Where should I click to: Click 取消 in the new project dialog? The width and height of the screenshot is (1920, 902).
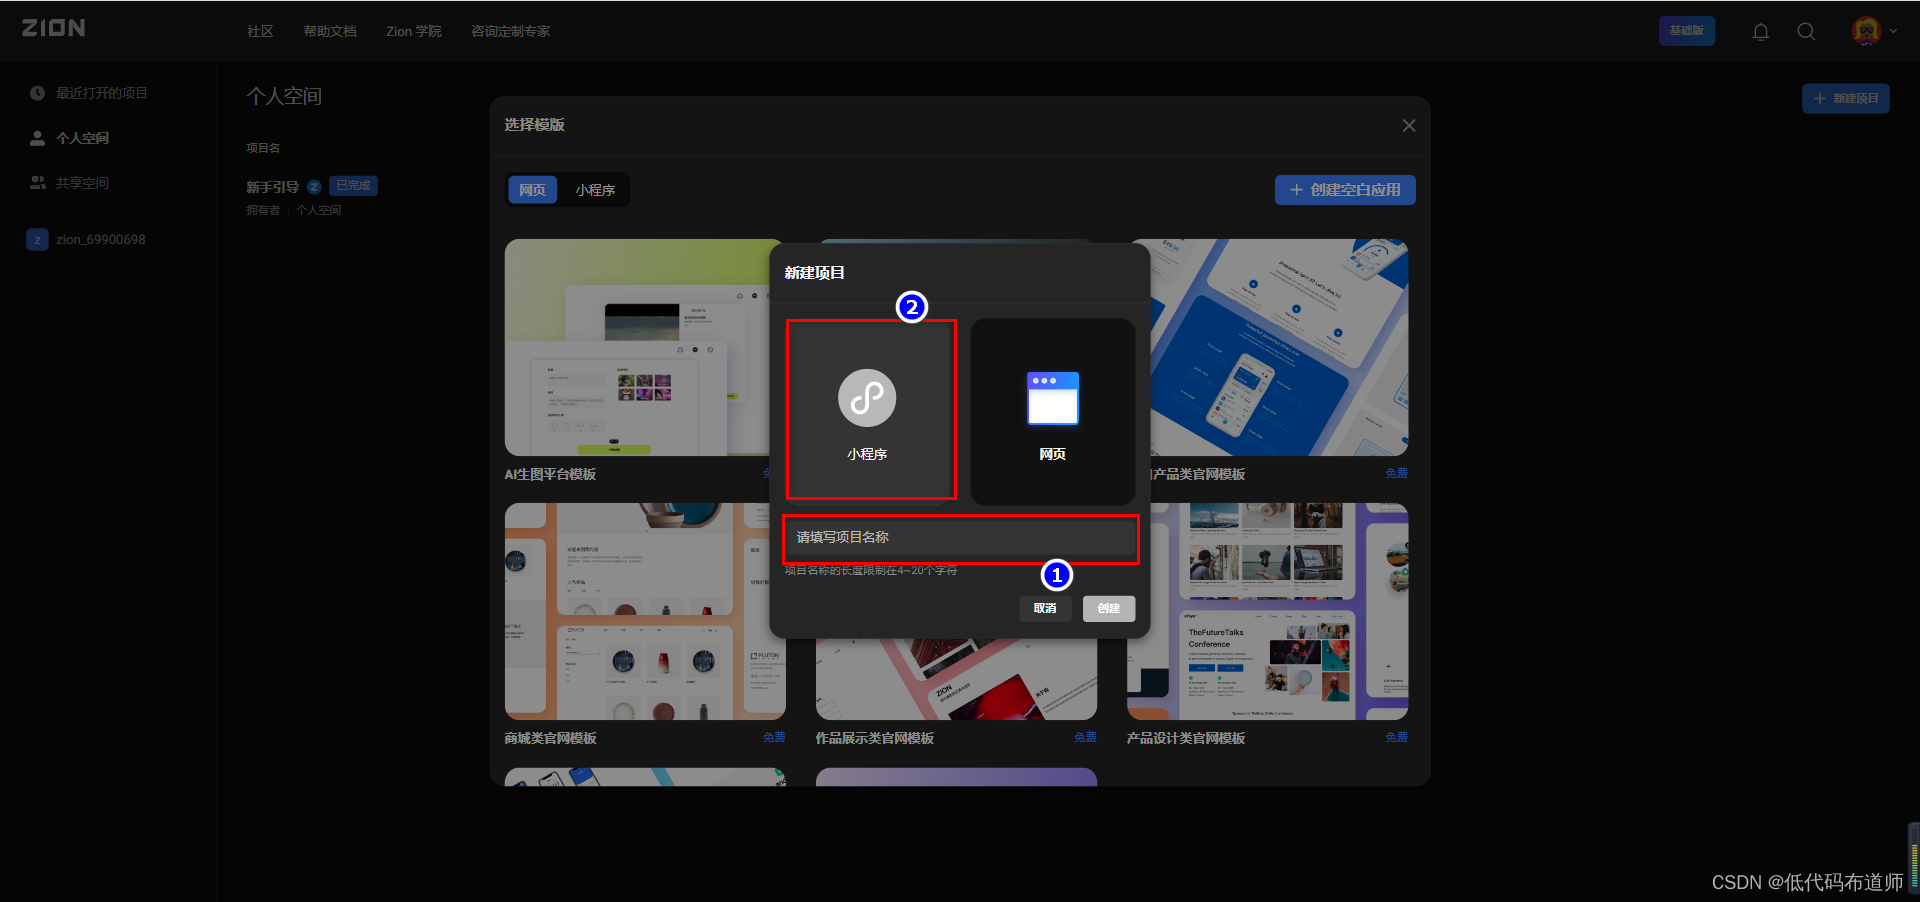(1045, 608)
